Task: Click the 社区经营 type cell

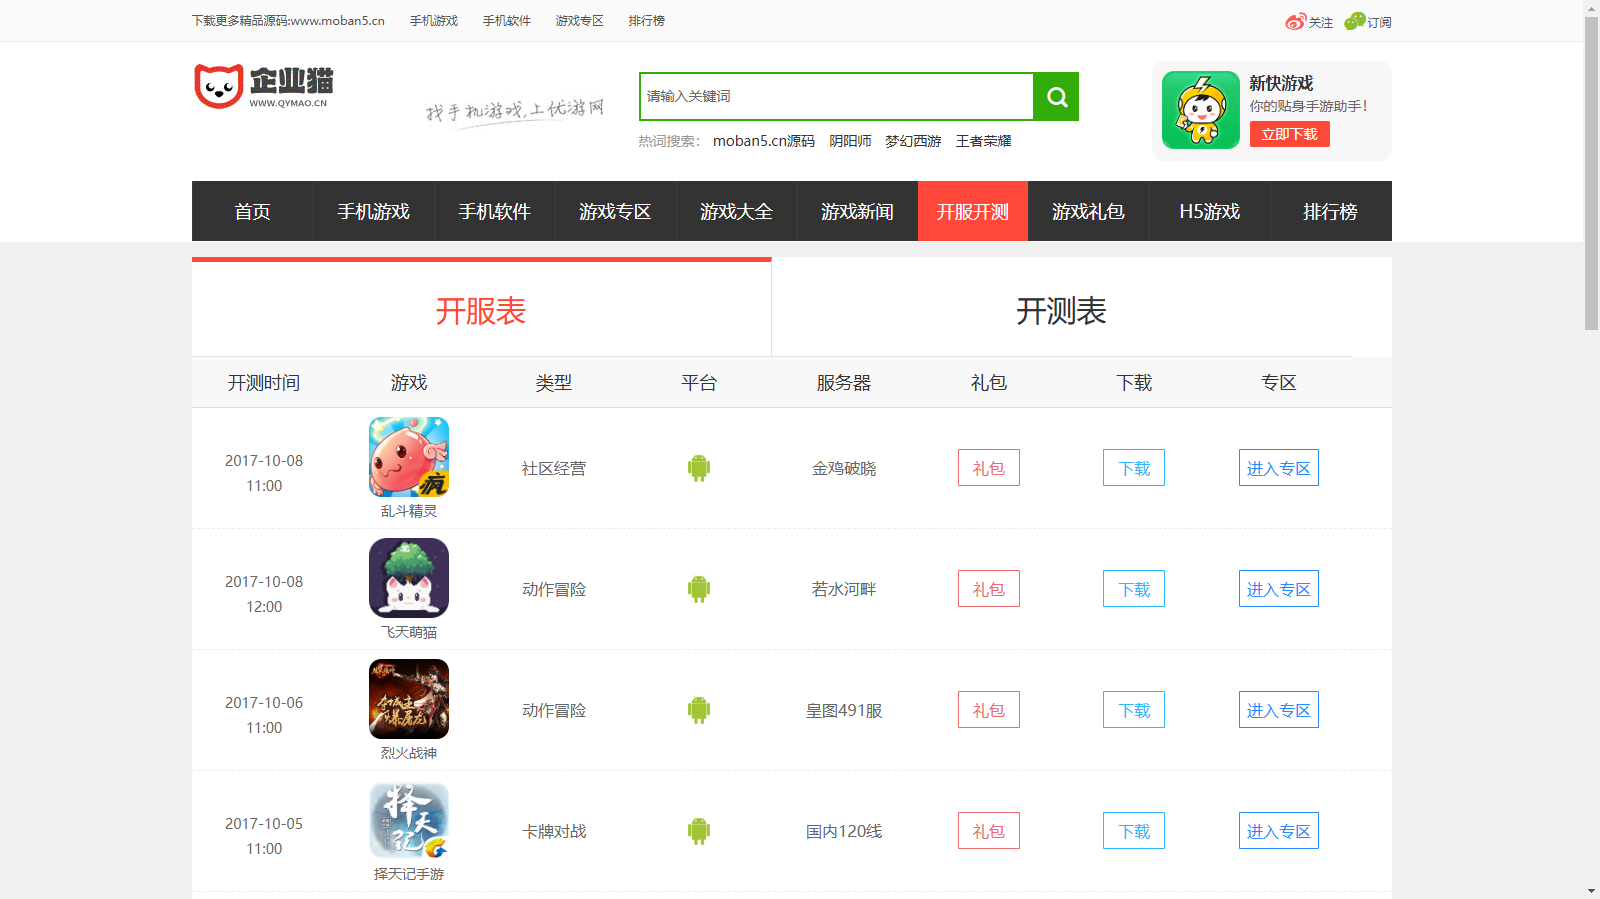Action: click(554, 468)
